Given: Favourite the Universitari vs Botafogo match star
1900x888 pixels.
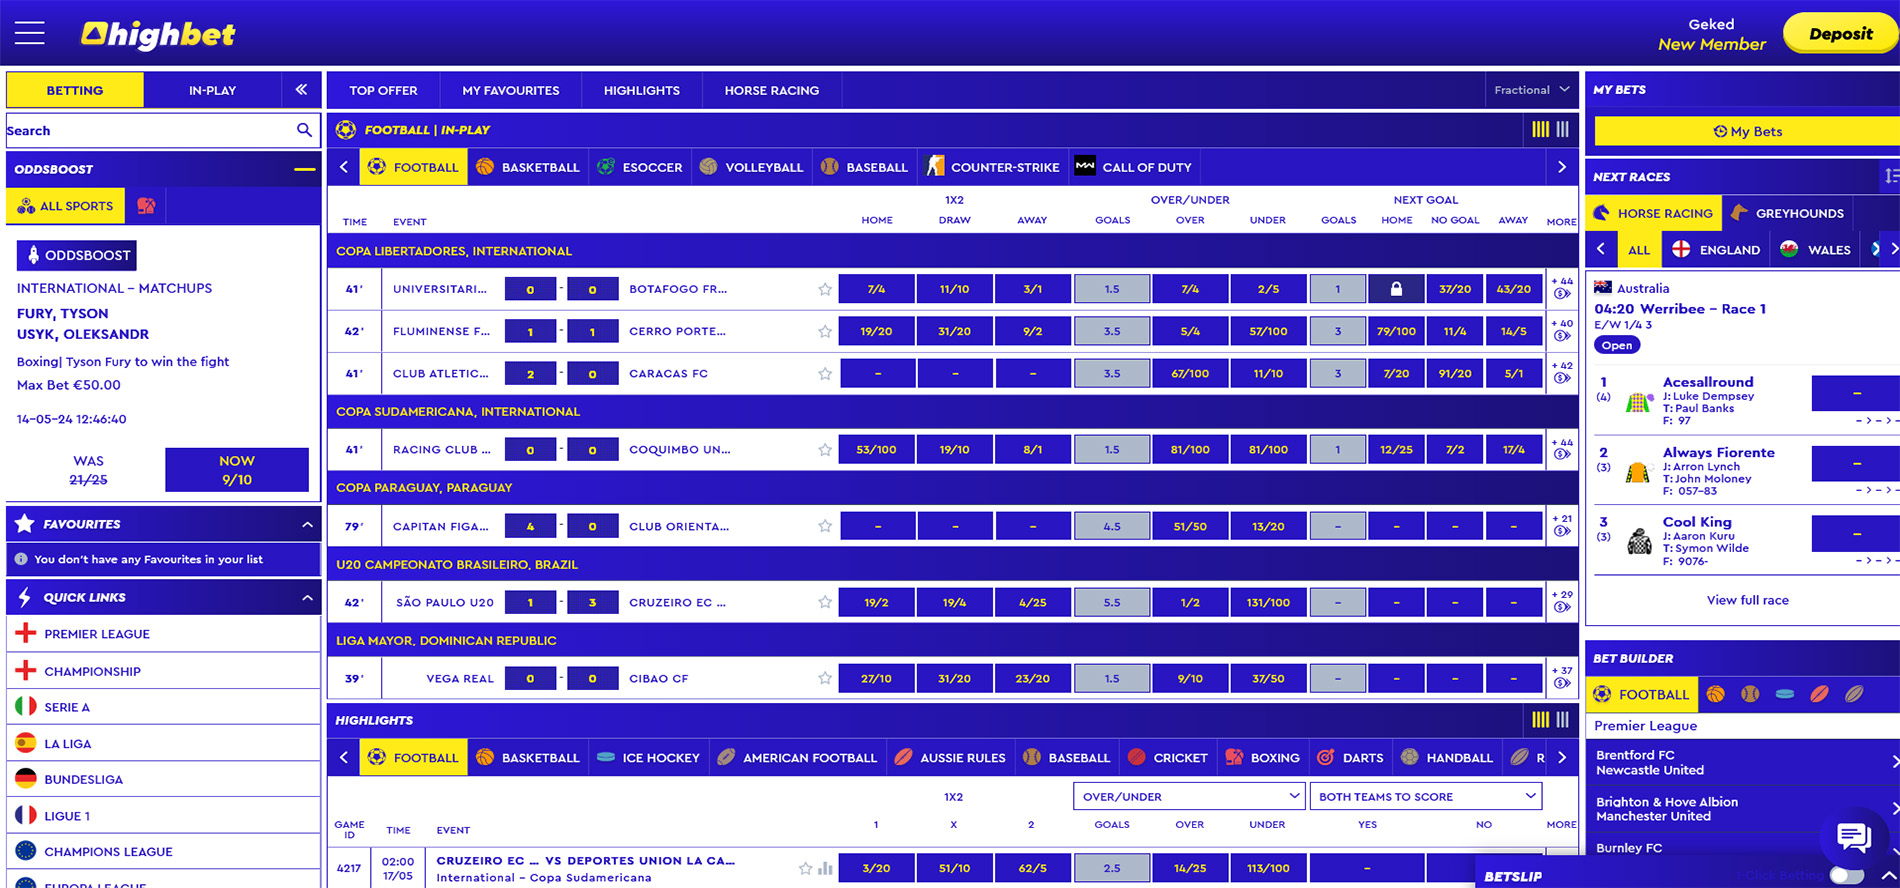Looking at the screenshot, I should click(825, 289).
